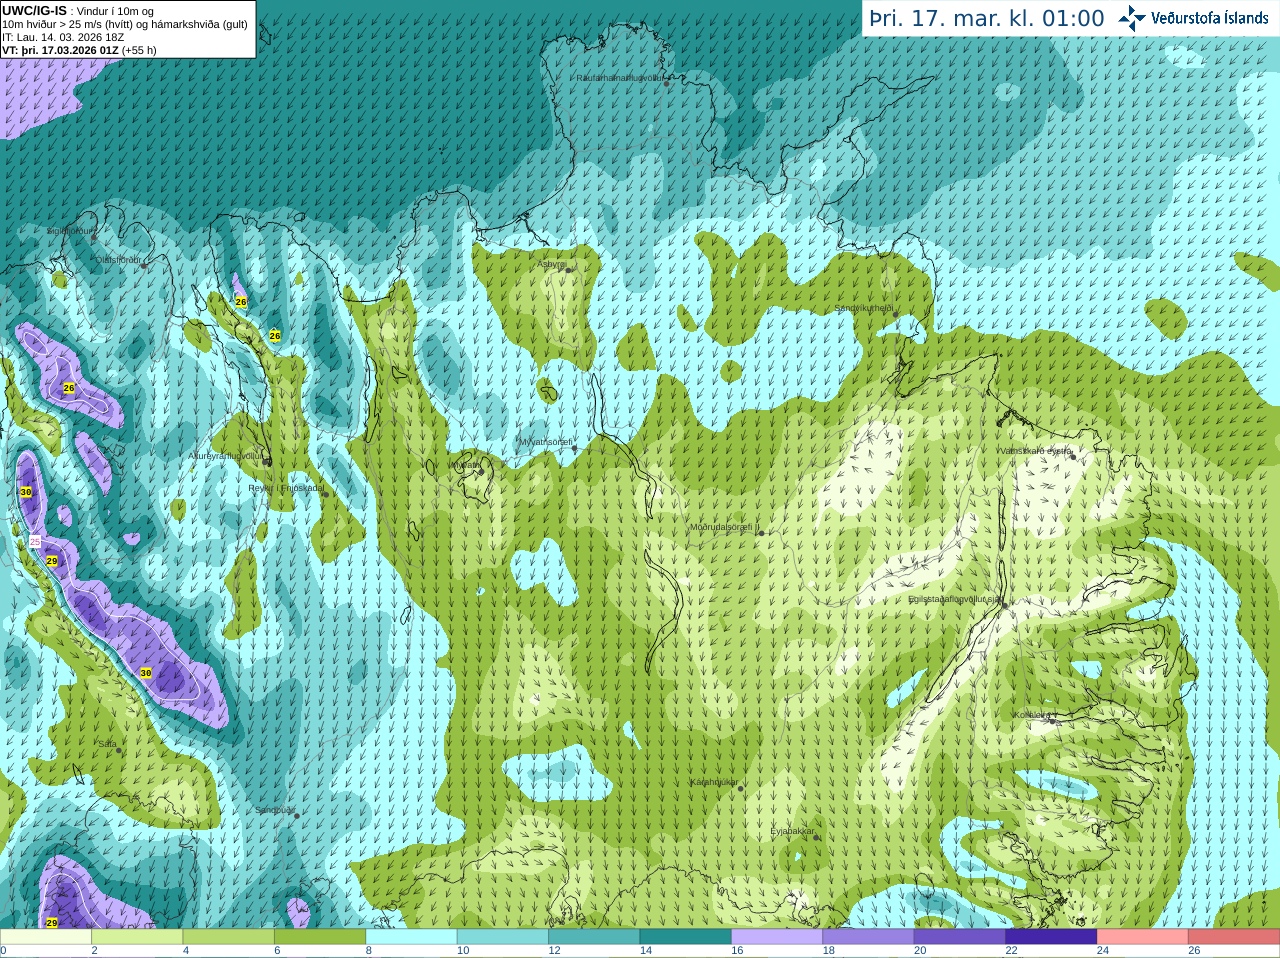1280x958 pixels.
Task: Click the Mývatn station label
Action: point(464,465)
